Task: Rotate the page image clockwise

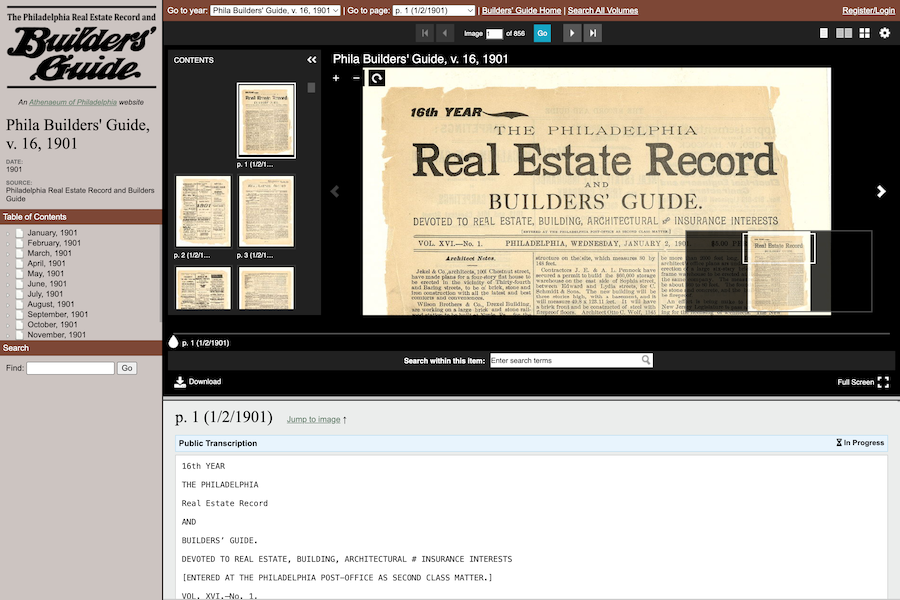Action: 376,78
